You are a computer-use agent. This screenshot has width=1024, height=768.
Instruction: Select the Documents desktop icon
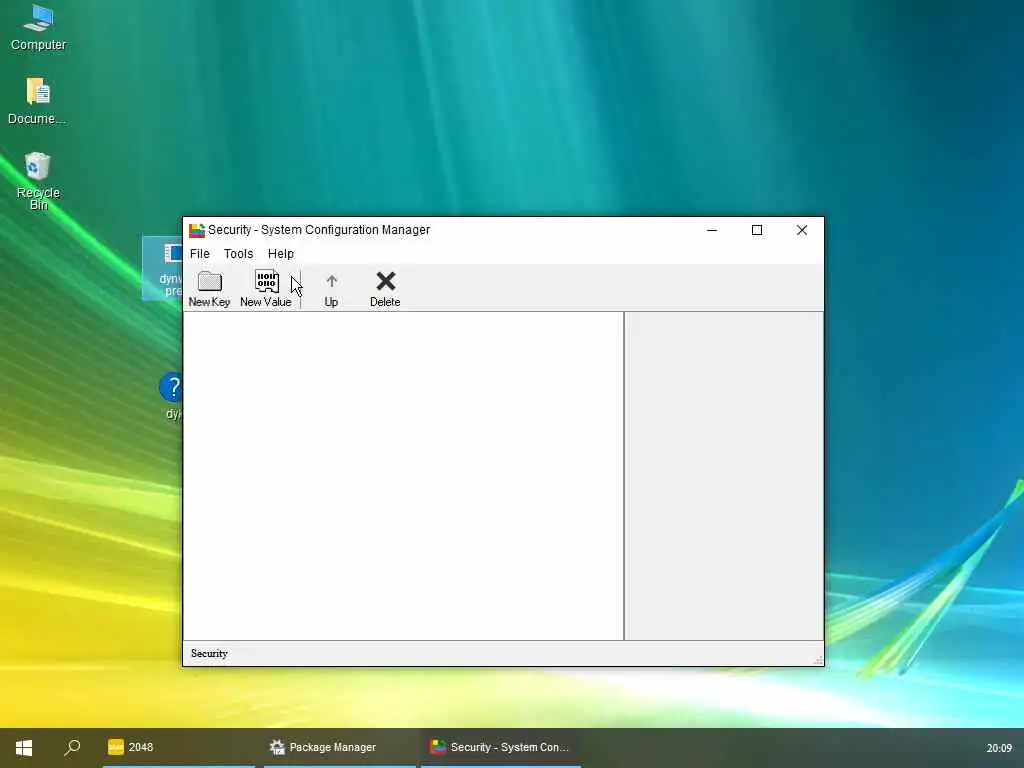click(x=37, y=101)
